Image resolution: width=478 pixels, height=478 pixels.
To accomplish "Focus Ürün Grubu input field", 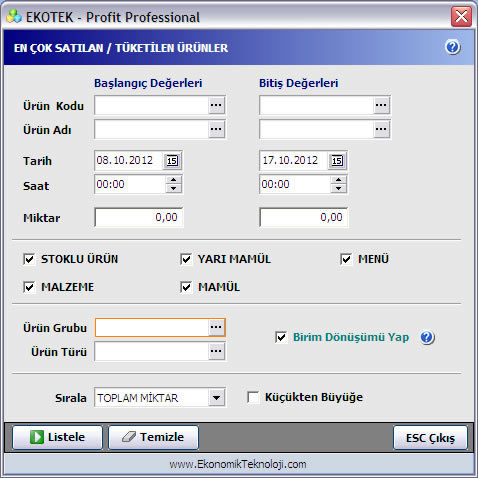I will click(x=152, y=327).
